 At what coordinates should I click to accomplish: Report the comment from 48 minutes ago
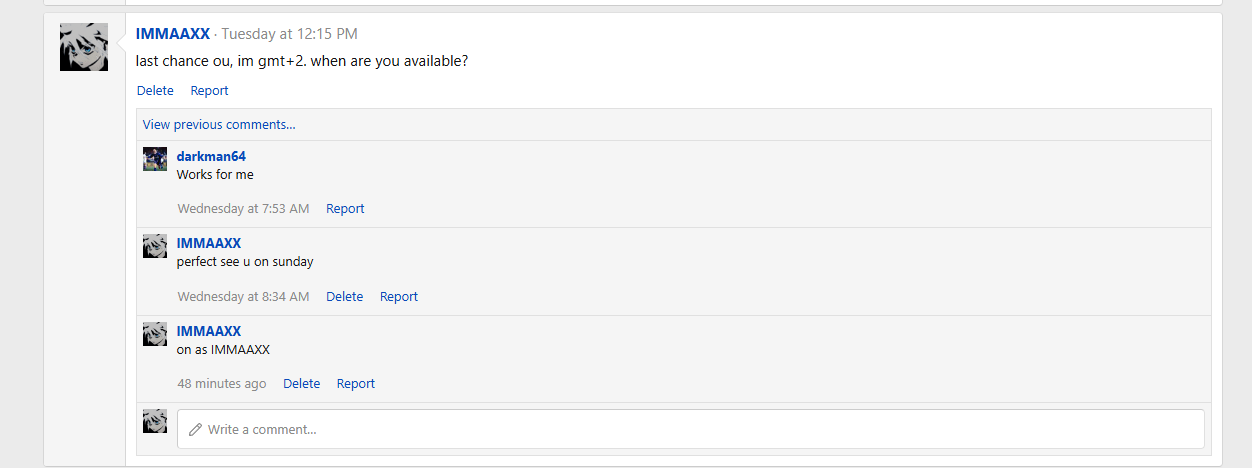(356, 383)
